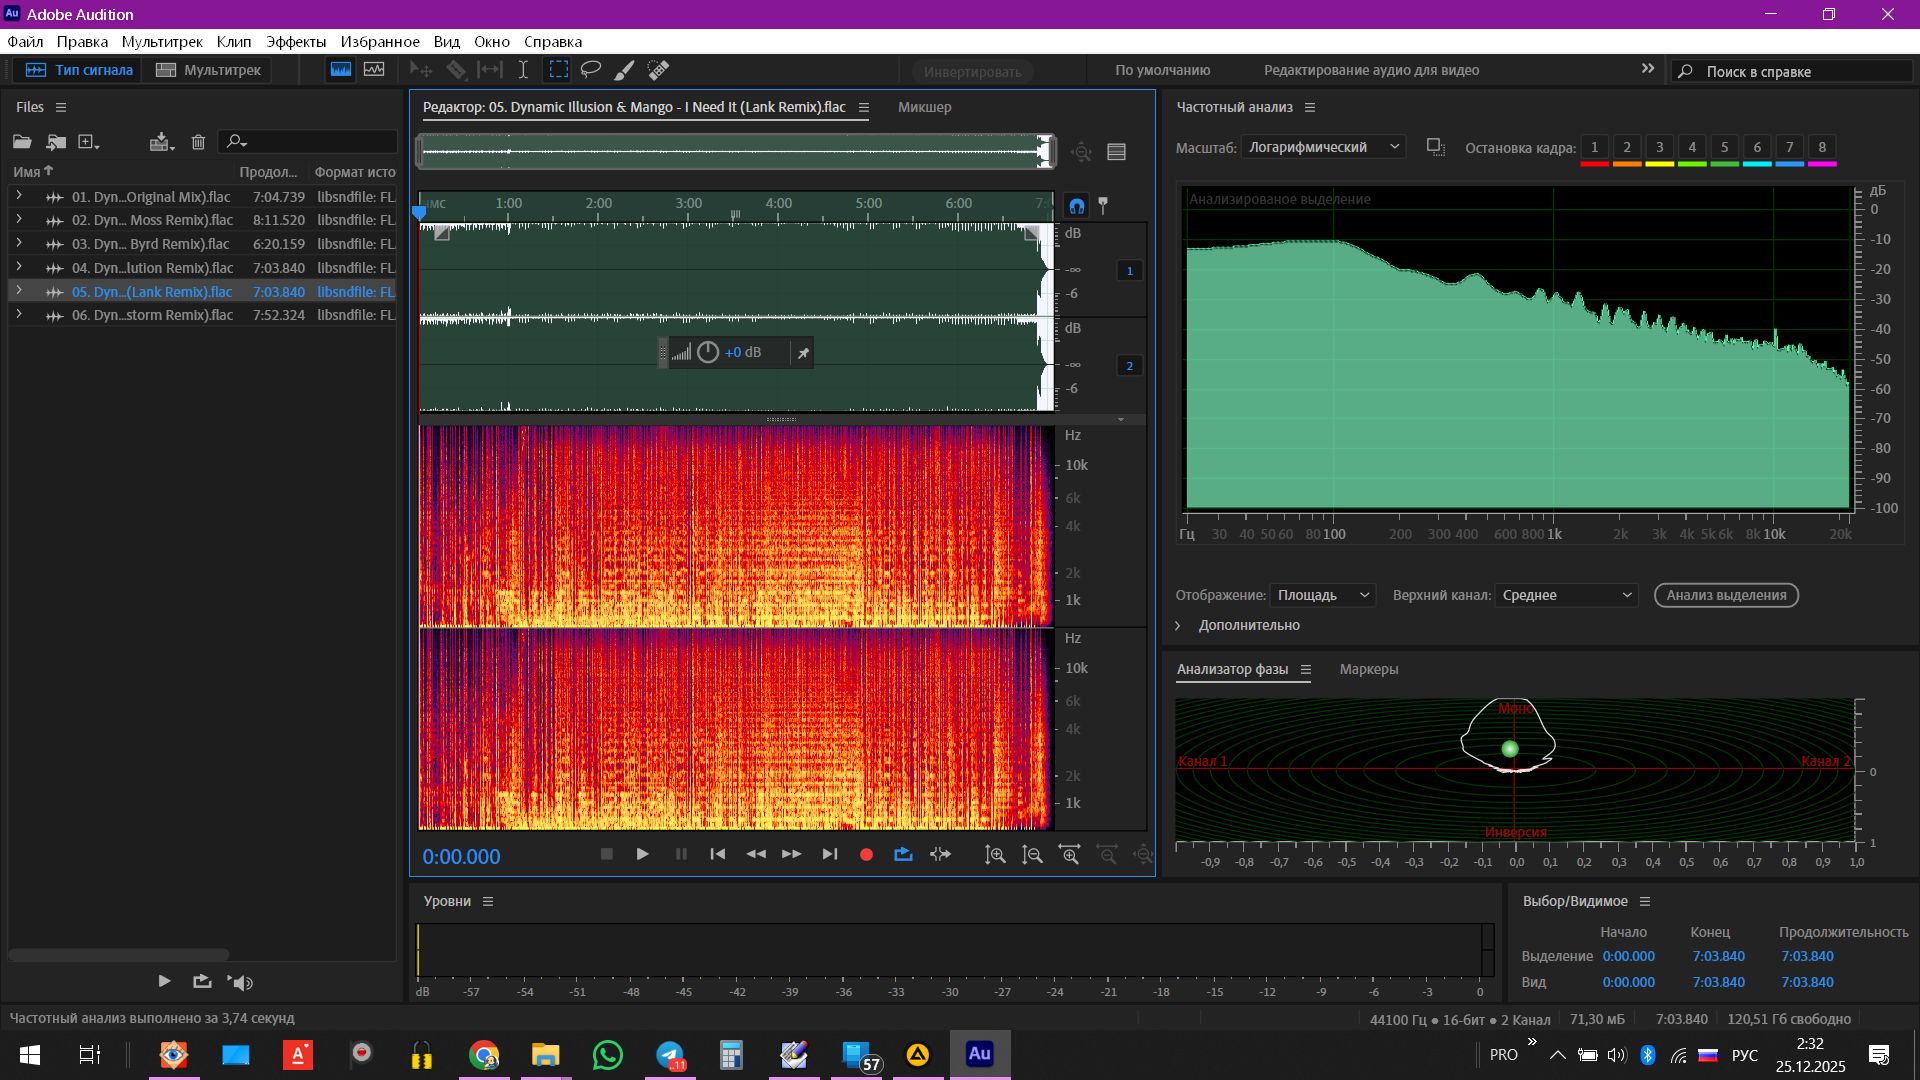Screen dimensions: 1920x1080
Task: Click the stop button in the transport
Action: click(606, 854)
